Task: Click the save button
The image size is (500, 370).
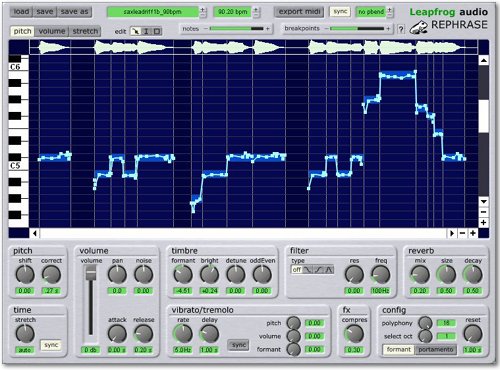Action: pos(45,12)
